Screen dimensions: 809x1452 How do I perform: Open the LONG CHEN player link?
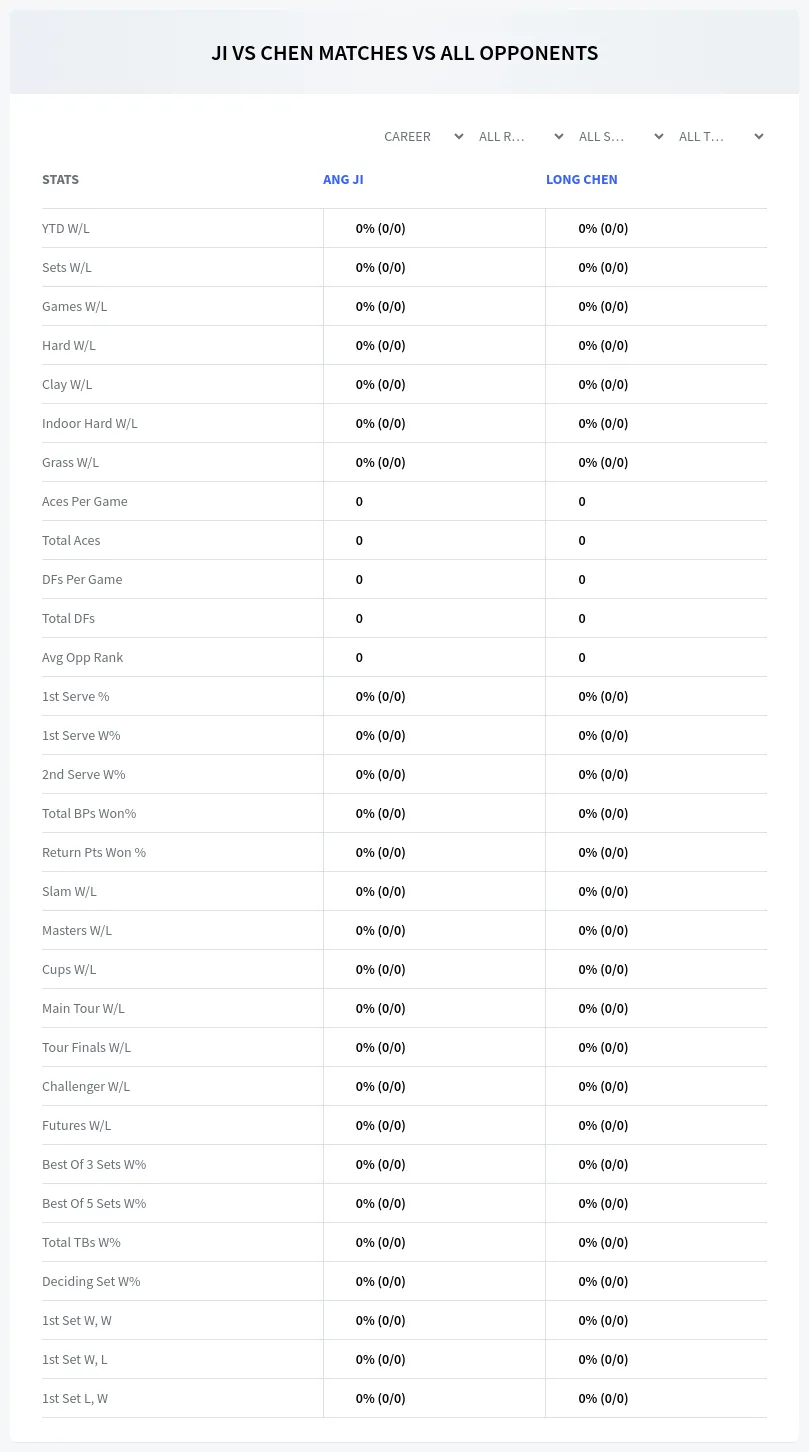tap(582, 180)
